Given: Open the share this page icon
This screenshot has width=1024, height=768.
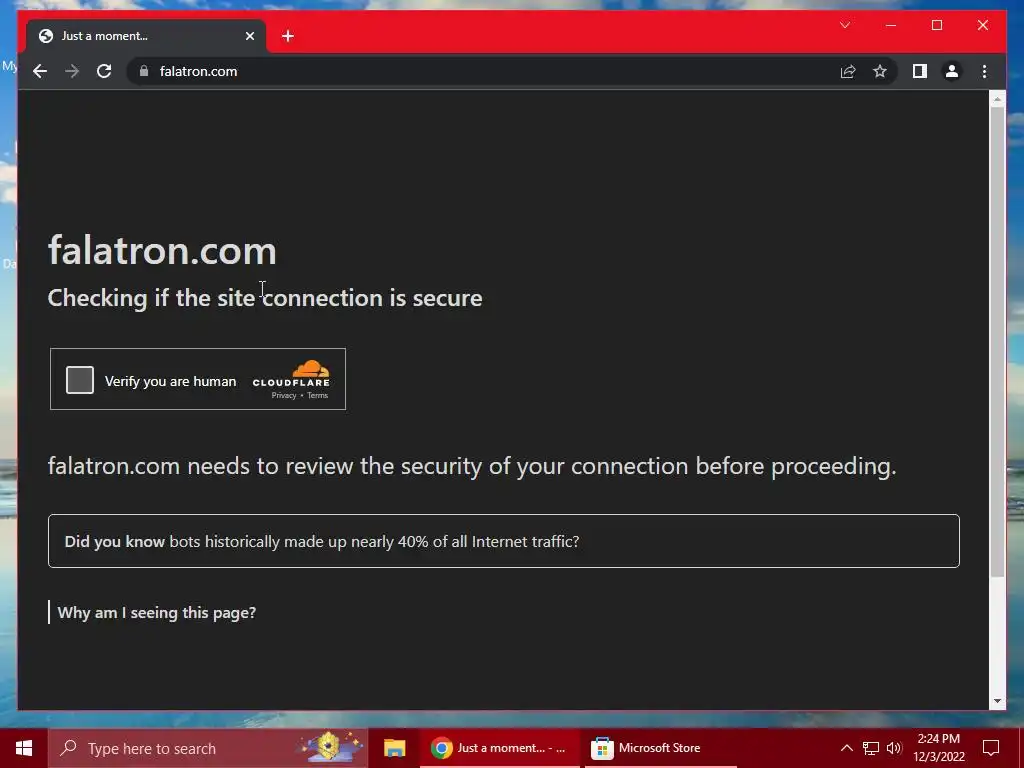Looking at the screenshot, I should coord(848,71).
